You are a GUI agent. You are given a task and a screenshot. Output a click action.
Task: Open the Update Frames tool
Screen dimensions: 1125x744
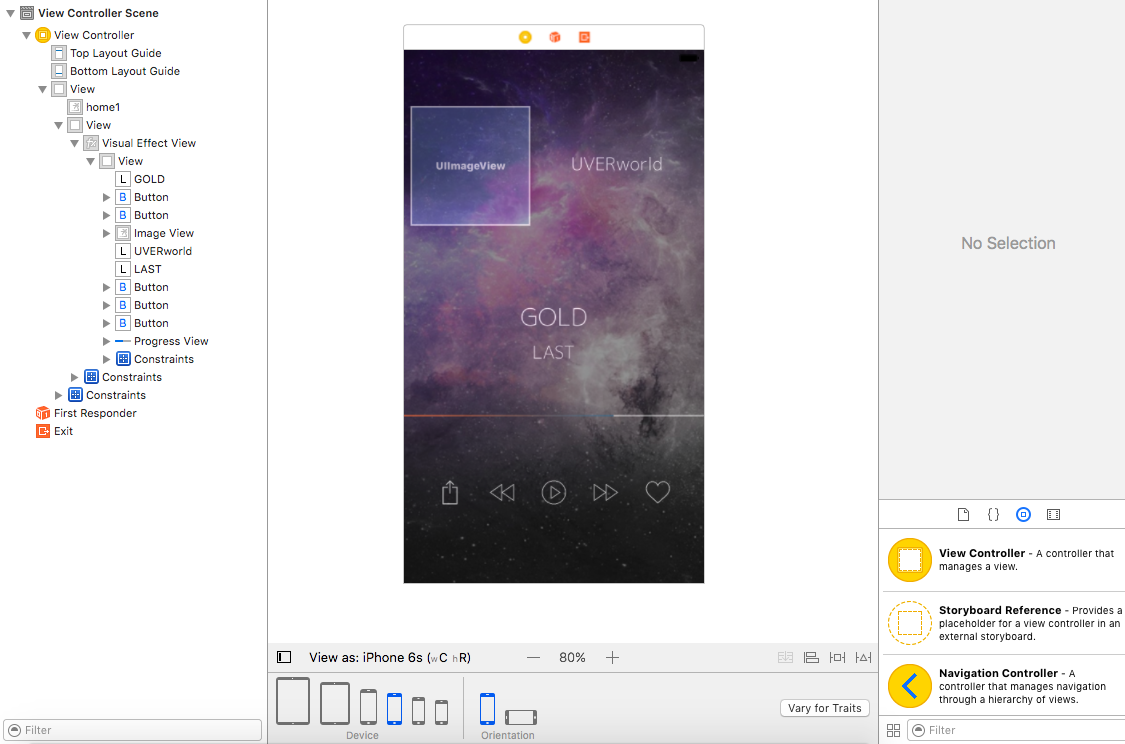[x=786, y=657]
